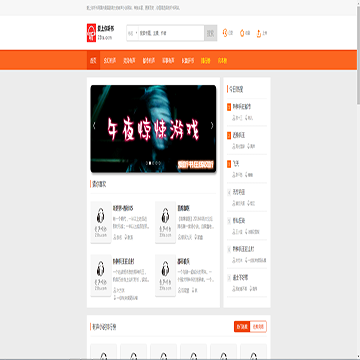
Task: Open the last yellow item in the navigation bar
Action: tap(222, 61)
